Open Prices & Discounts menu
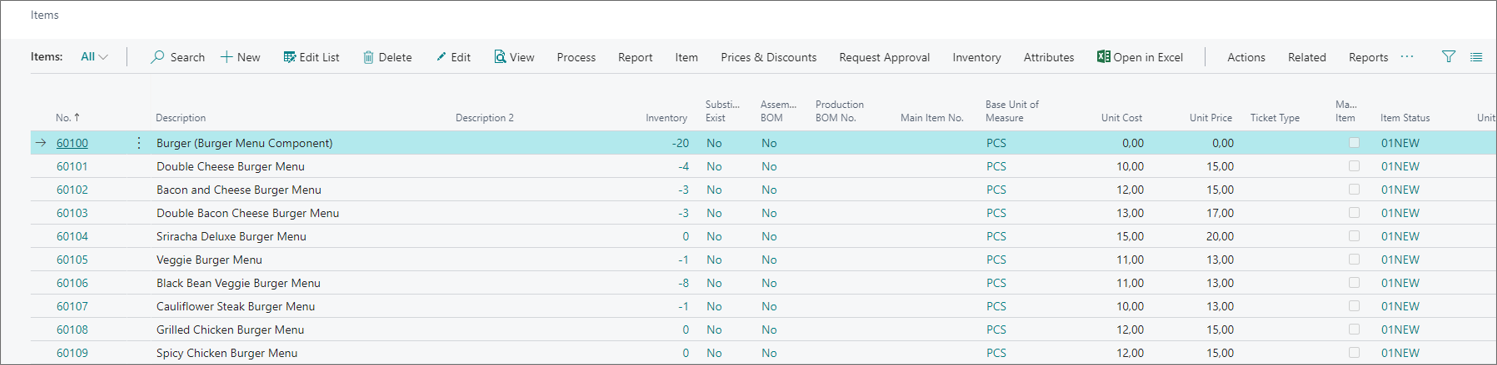 click(x=768, y=57)
